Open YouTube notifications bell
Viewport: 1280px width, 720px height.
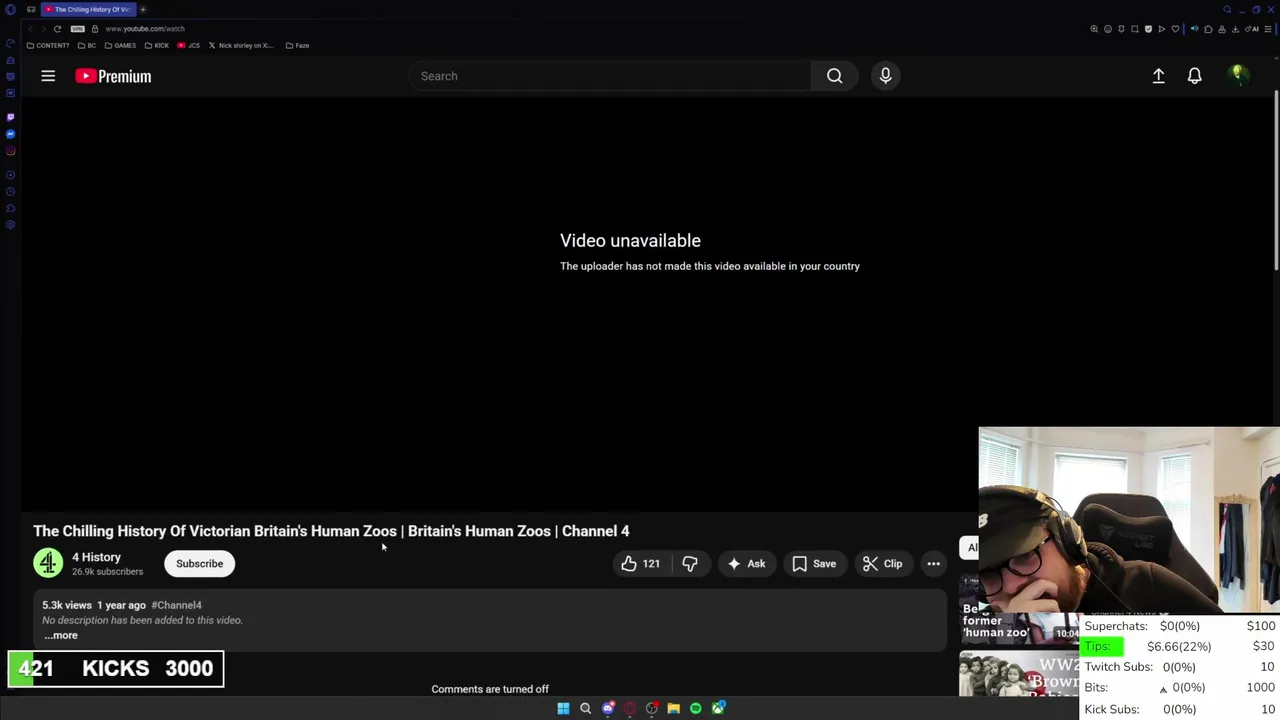(x=1194, y=76)
